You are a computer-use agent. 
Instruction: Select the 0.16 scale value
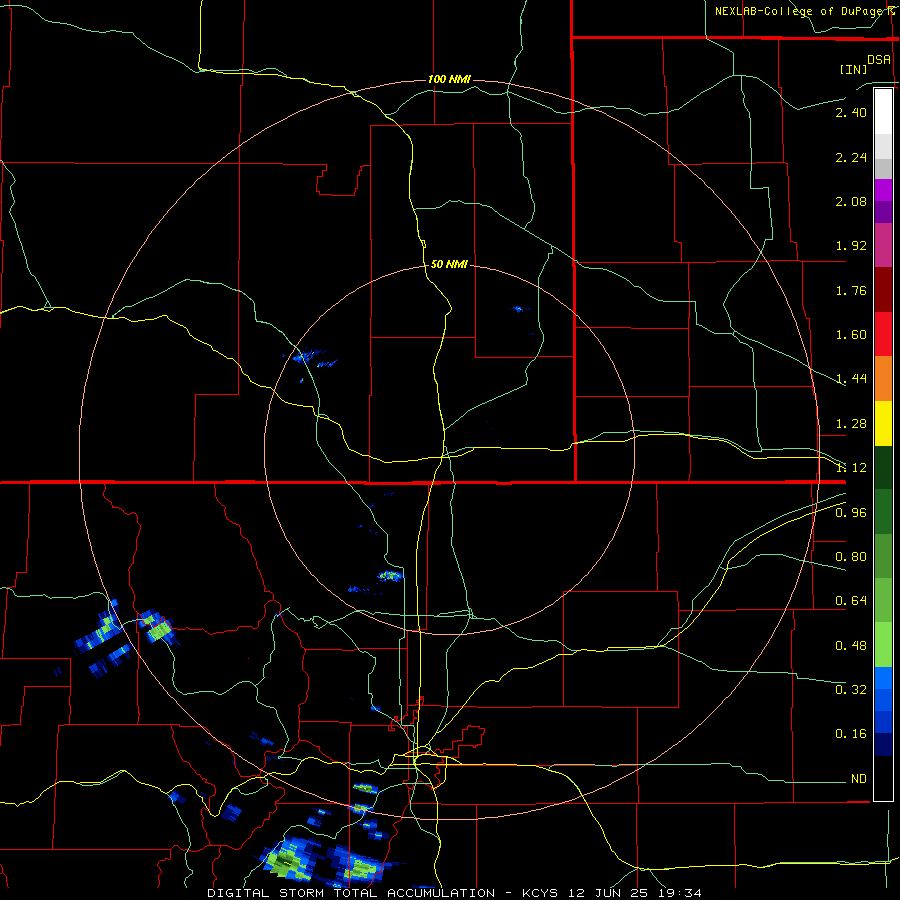pos(851,734)
